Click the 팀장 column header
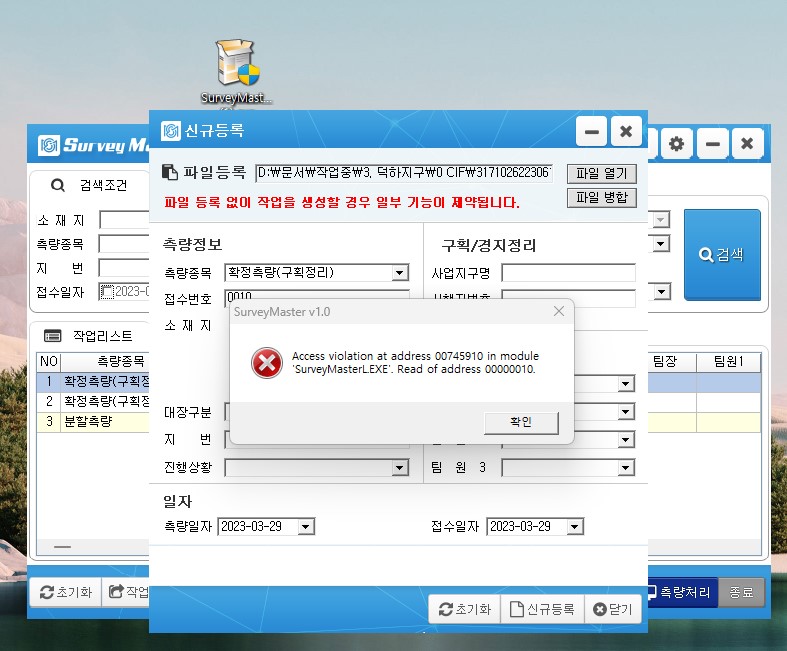787x651 pixels. click(672, 361)
